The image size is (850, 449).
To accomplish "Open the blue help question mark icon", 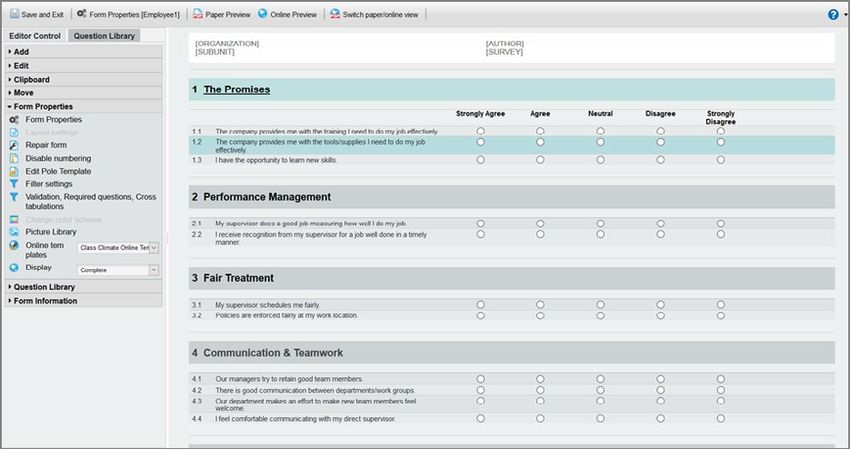I will click(833, 15).
